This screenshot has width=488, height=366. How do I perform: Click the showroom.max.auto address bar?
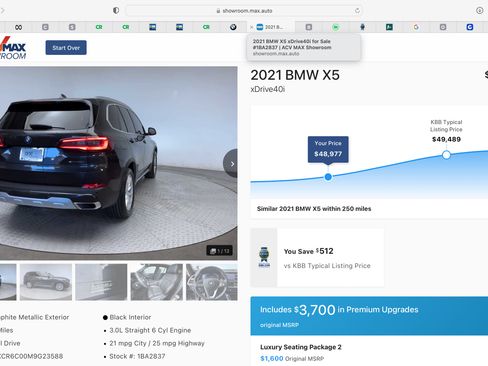tap(244, 11)
